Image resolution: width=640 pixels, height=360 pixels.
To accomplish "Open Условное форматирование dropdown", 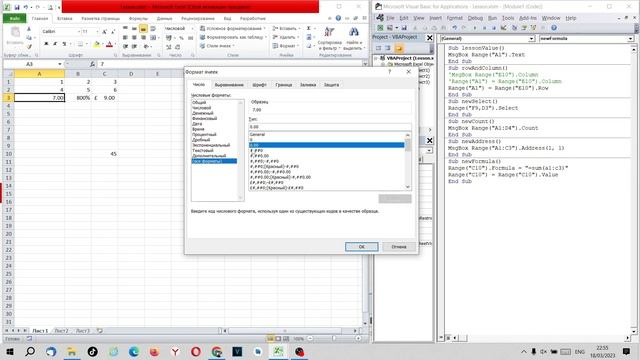I will [233, 29].
